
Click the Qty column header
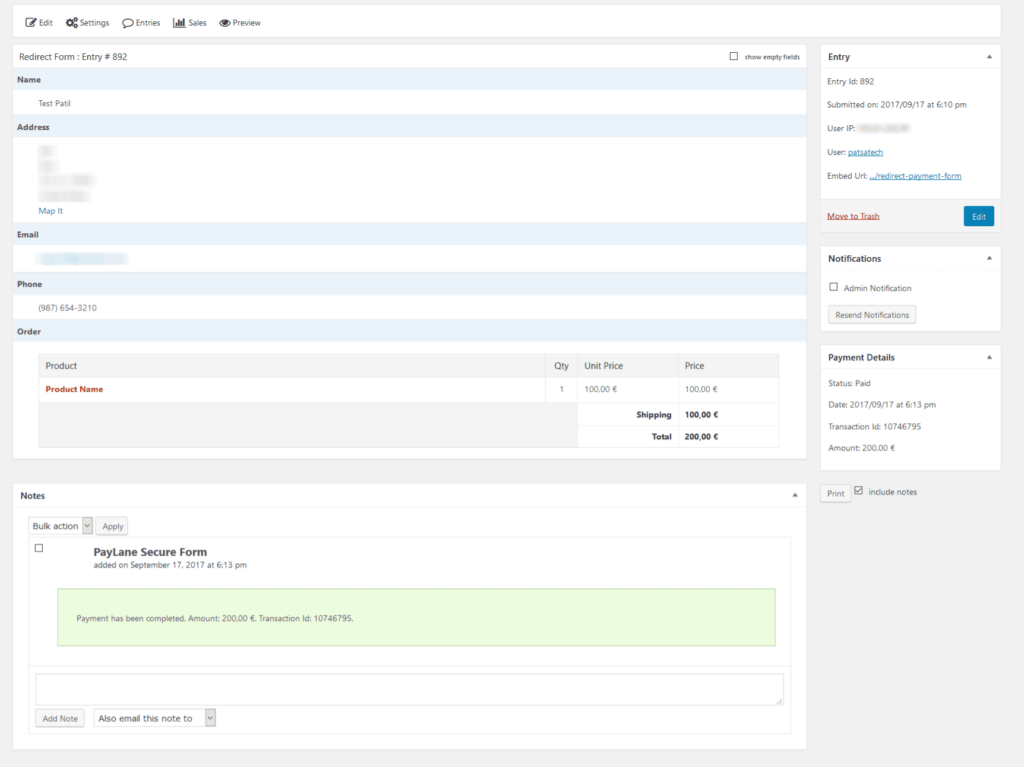pyautogui.click(x=562, y=366)
